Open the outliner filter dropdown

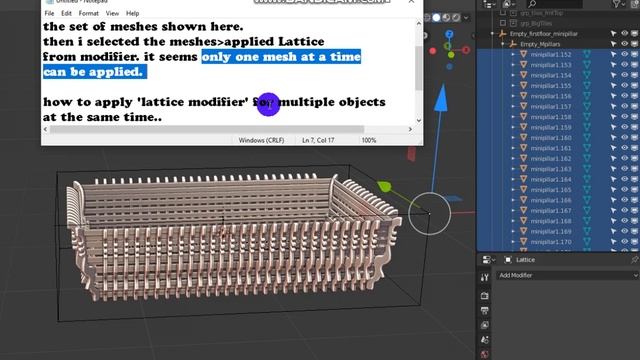(619, 4)
